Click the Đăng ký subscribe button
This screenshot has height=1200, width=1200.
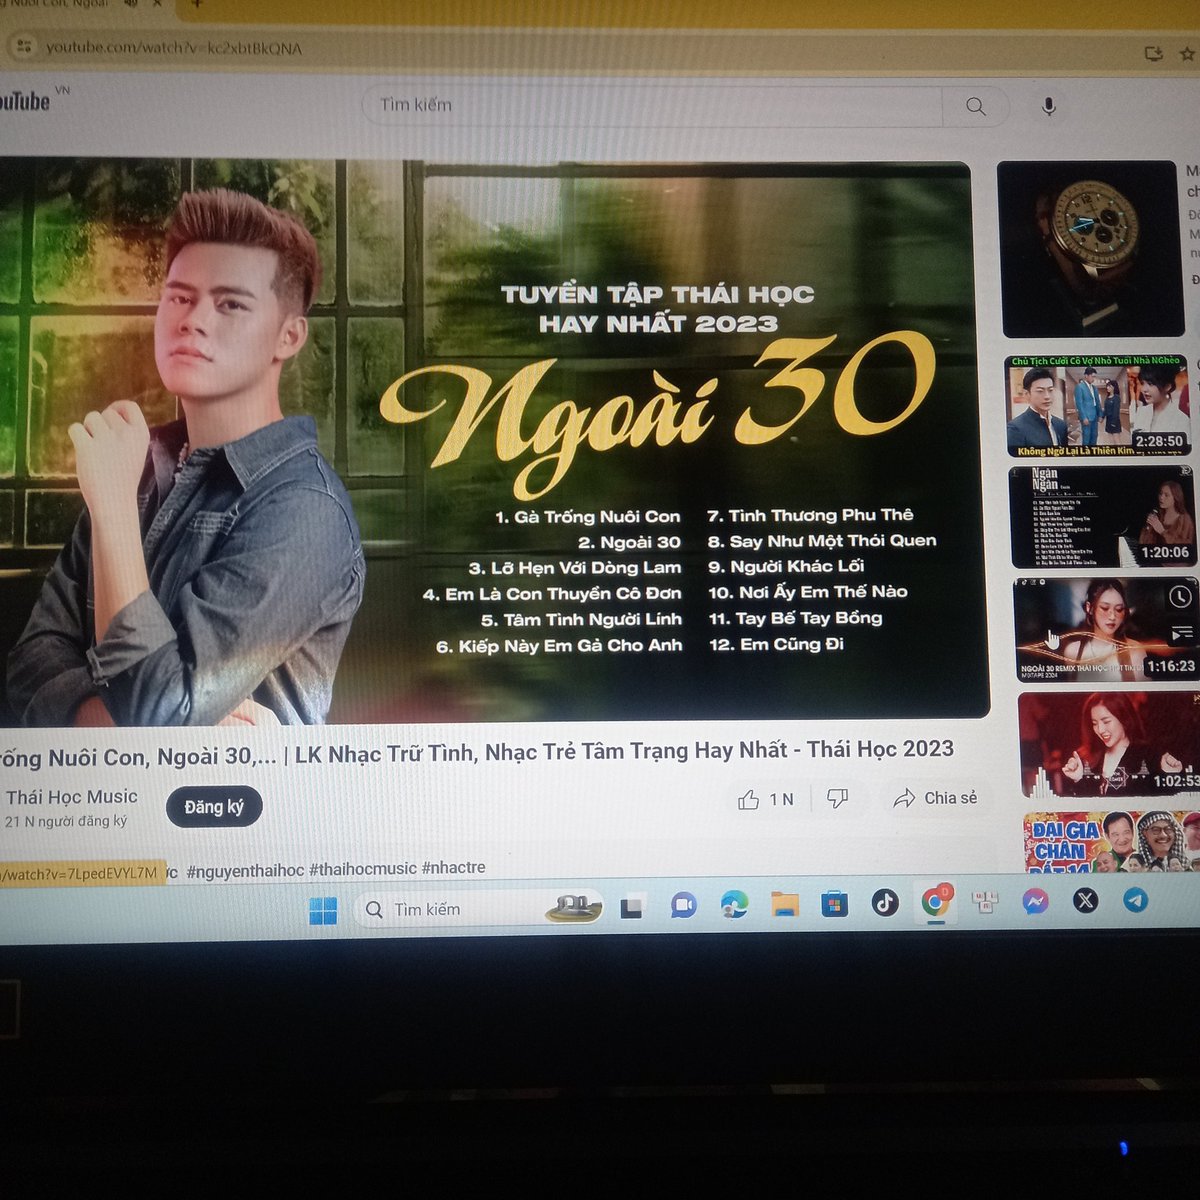214,807
